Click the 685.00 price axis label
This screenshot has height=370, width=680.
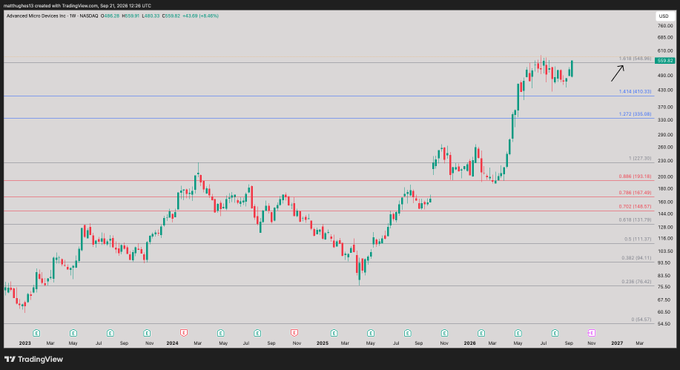click(x=665, y=38)
